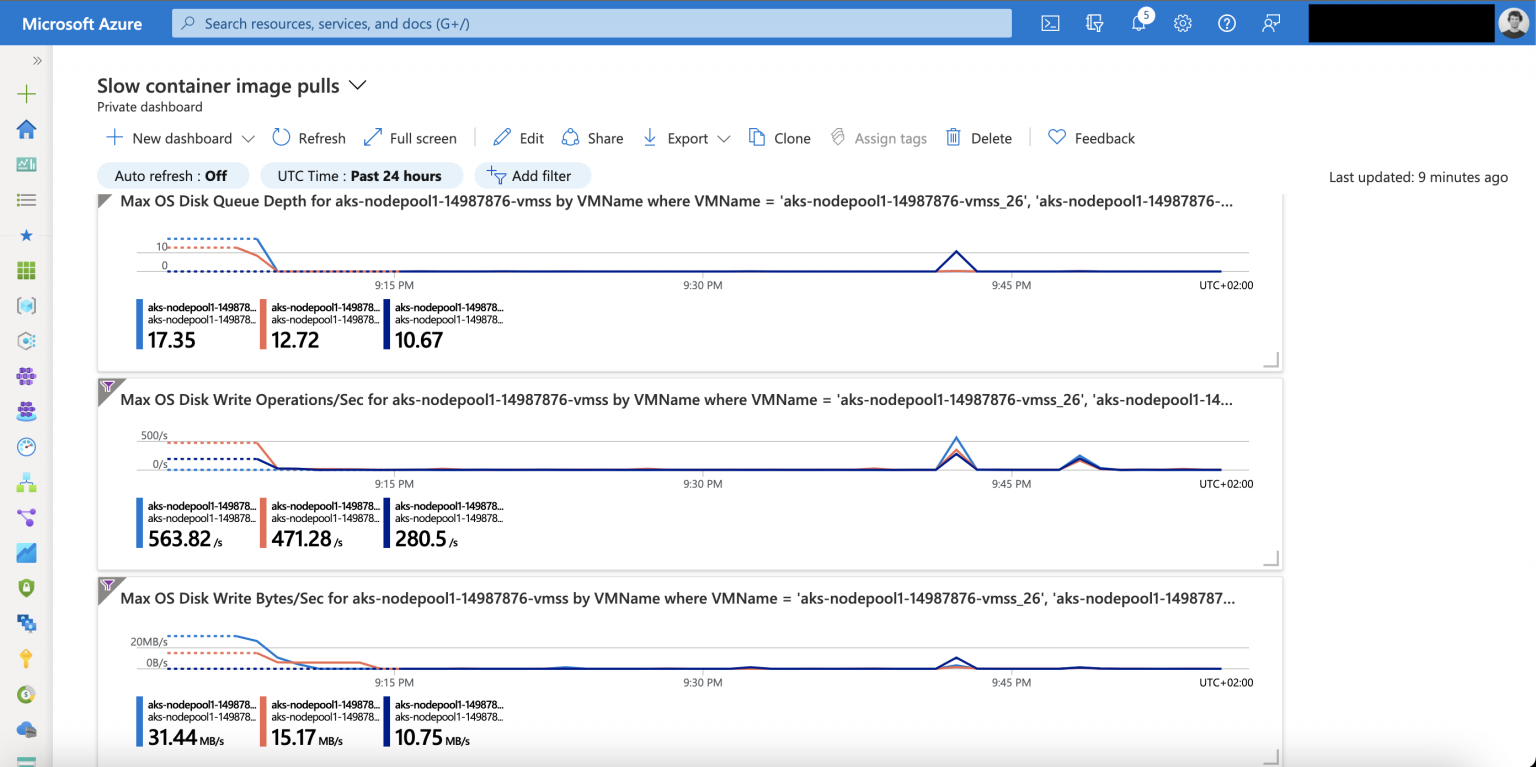1536x767 pixels.
Task: Click the filter funnel on the Disk Write Operations tile
Action: [108, 387]
